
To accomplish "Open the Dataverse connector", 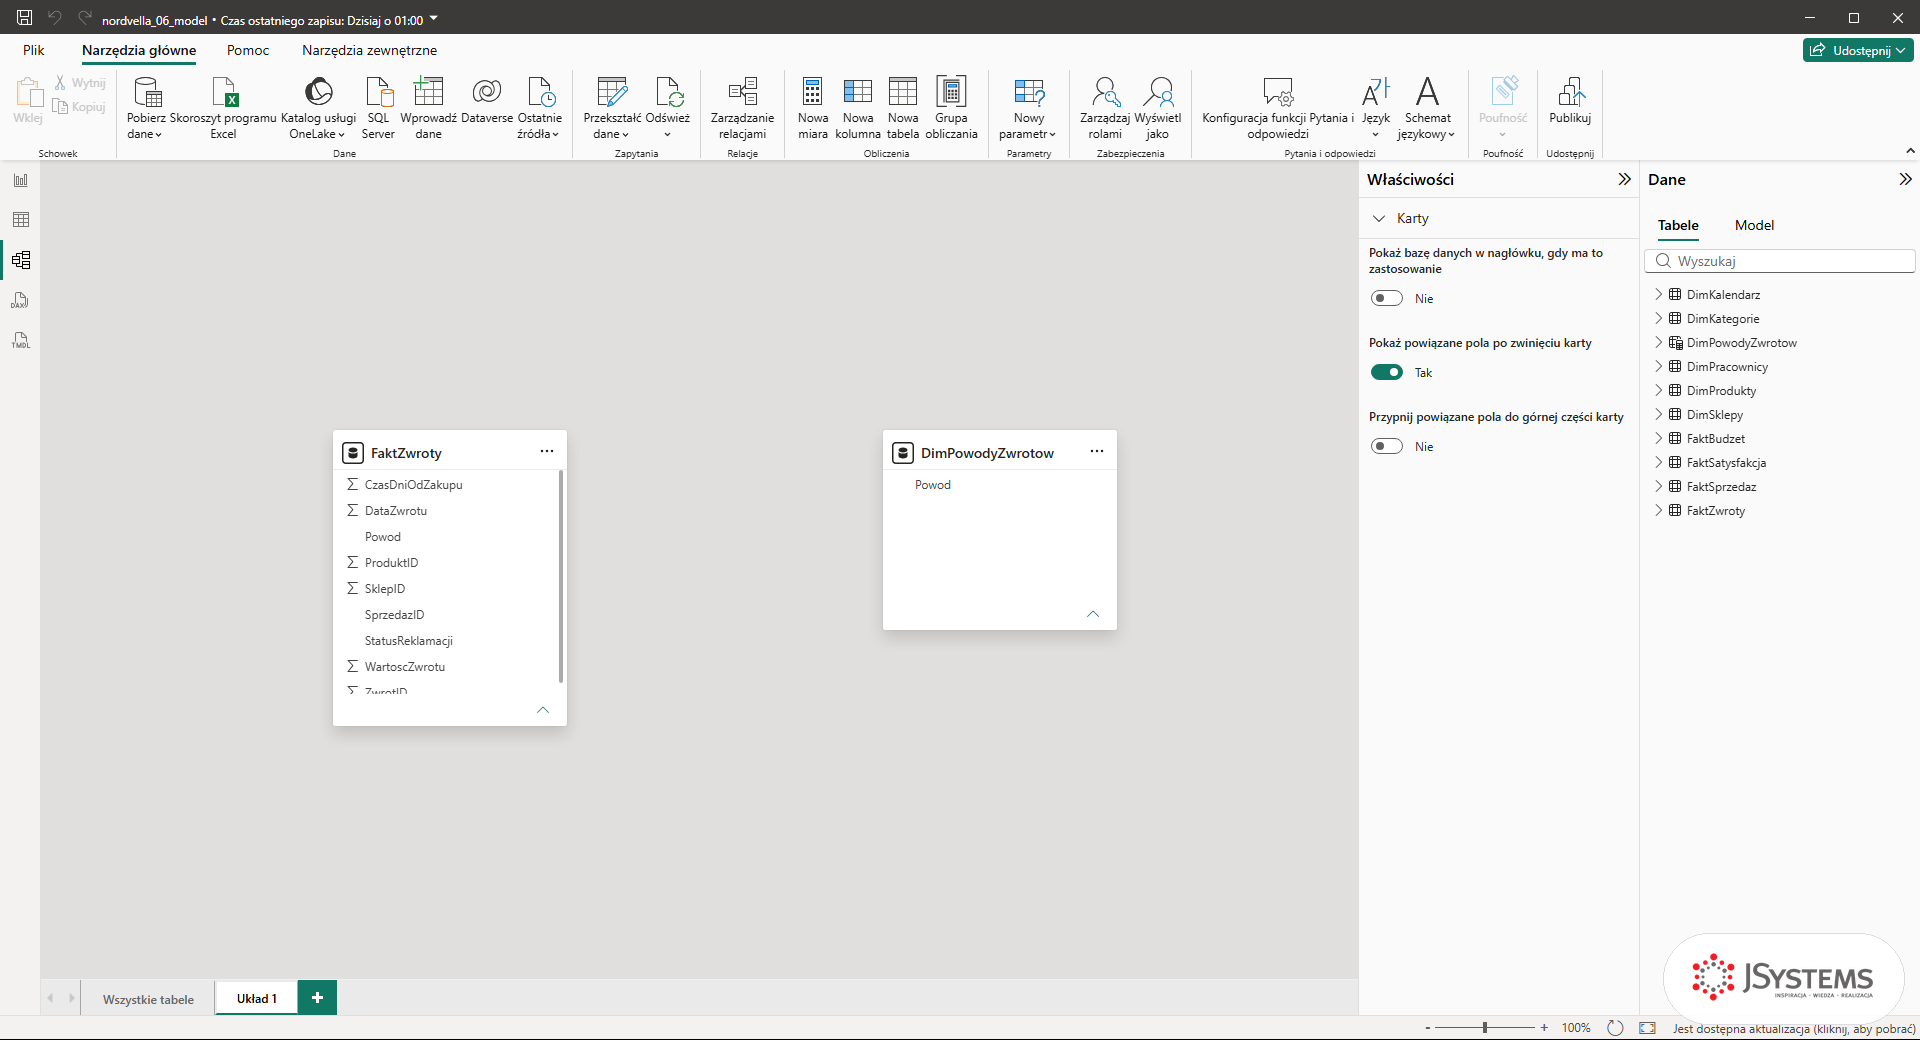I will tap(487, 100).
